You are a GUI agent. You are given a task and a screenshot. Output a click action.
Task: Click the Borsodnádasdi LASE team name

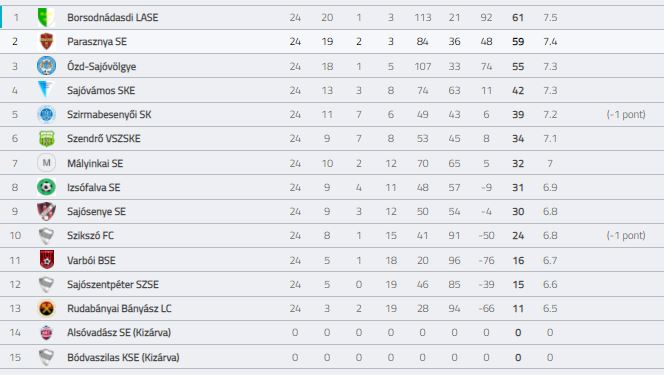pos(113,17)
